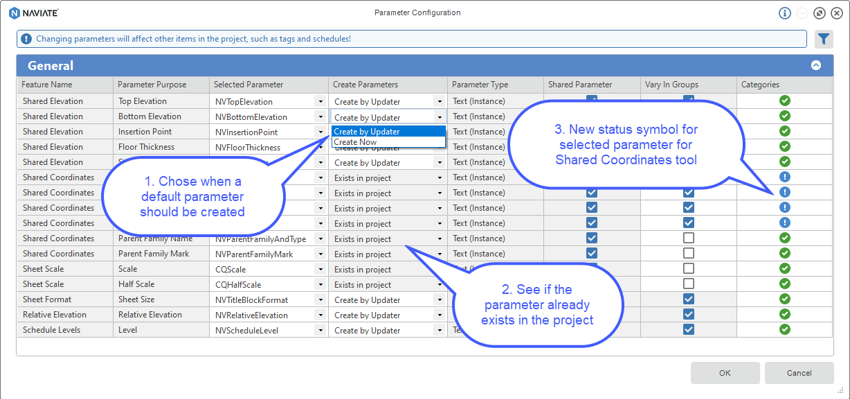The height and width of the screenshot is (399, 850).
Task: Open CQHalfScale selected parameter dropdown
Action: tap(320, 284)
